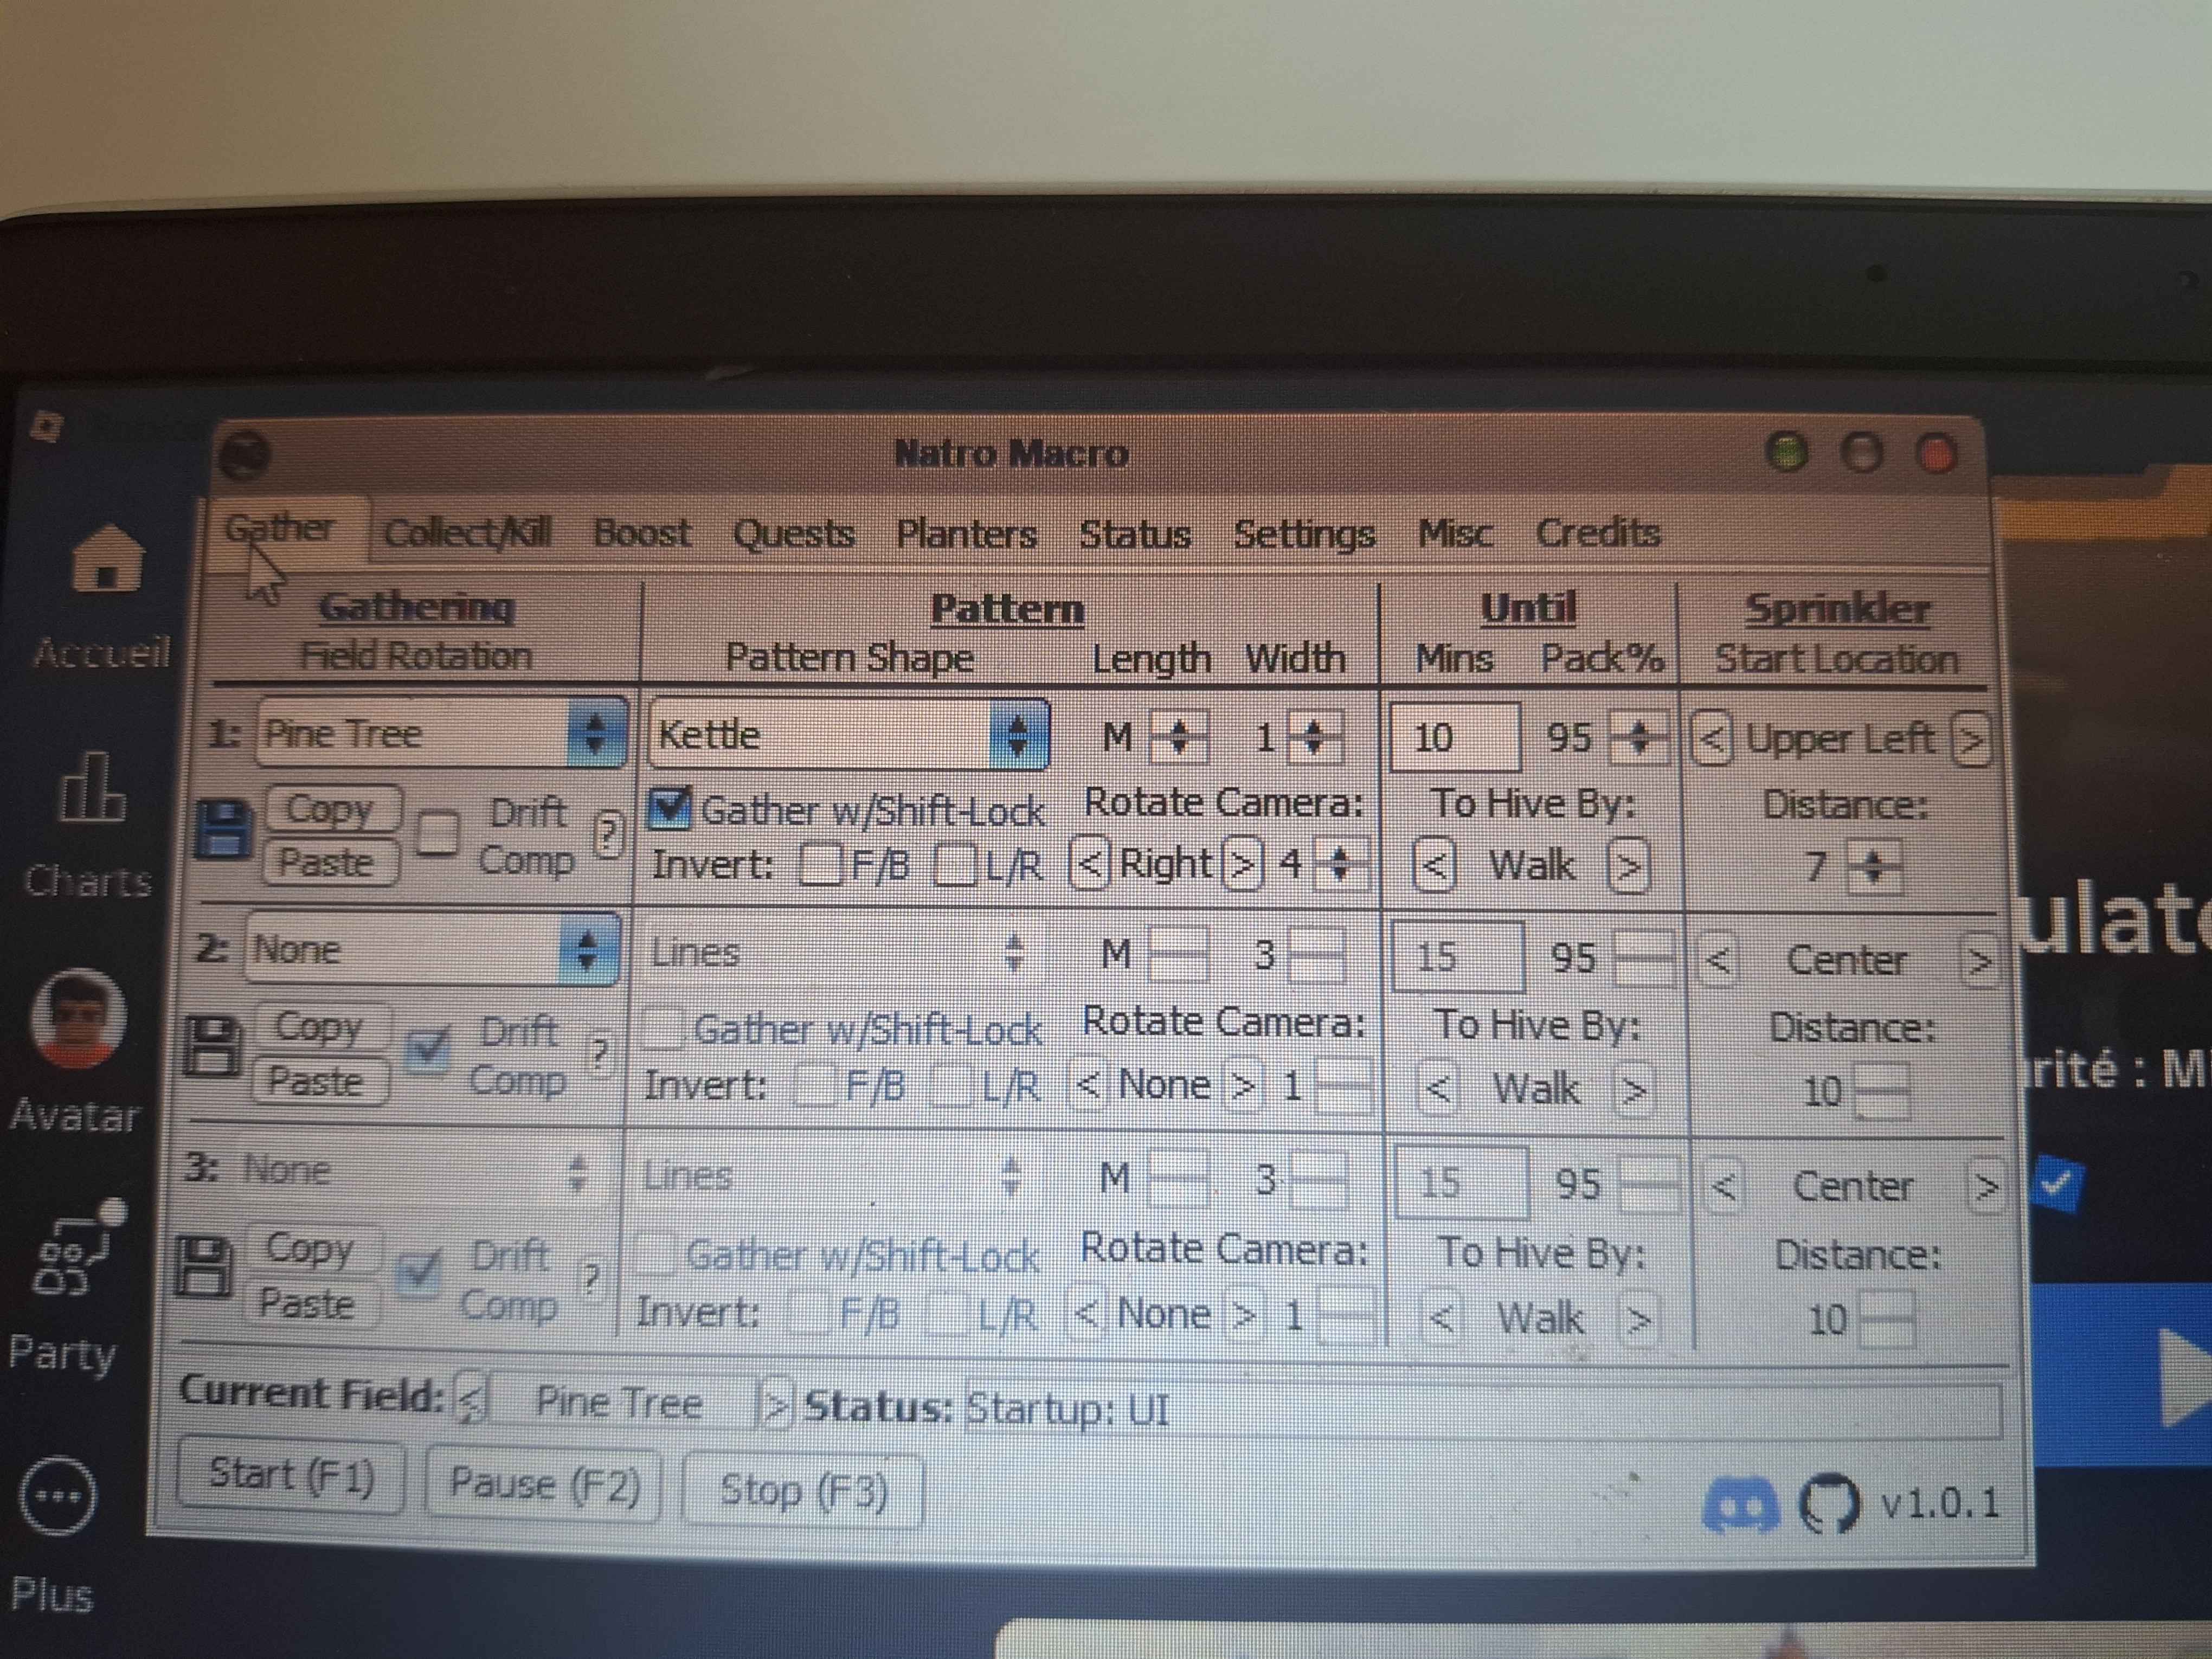Click the save icon for field 1
The width and height of the screenshot is (2212, 1659).
click(x=225, y=828)
